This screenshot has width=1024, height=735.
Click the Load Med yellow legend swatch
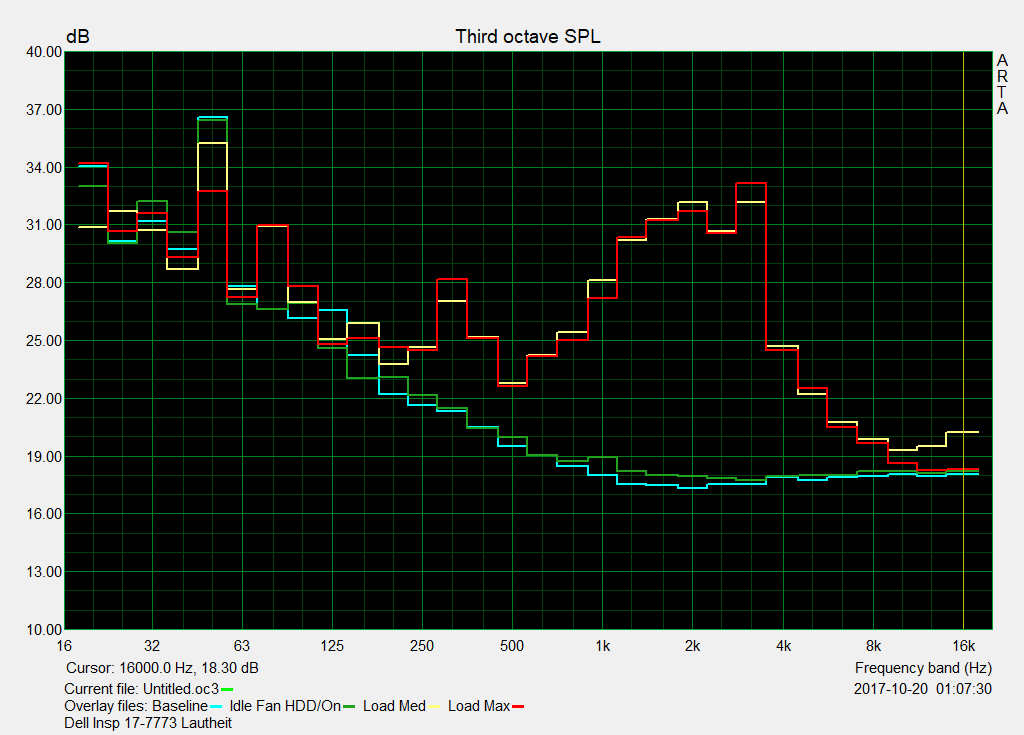(434, 707)
